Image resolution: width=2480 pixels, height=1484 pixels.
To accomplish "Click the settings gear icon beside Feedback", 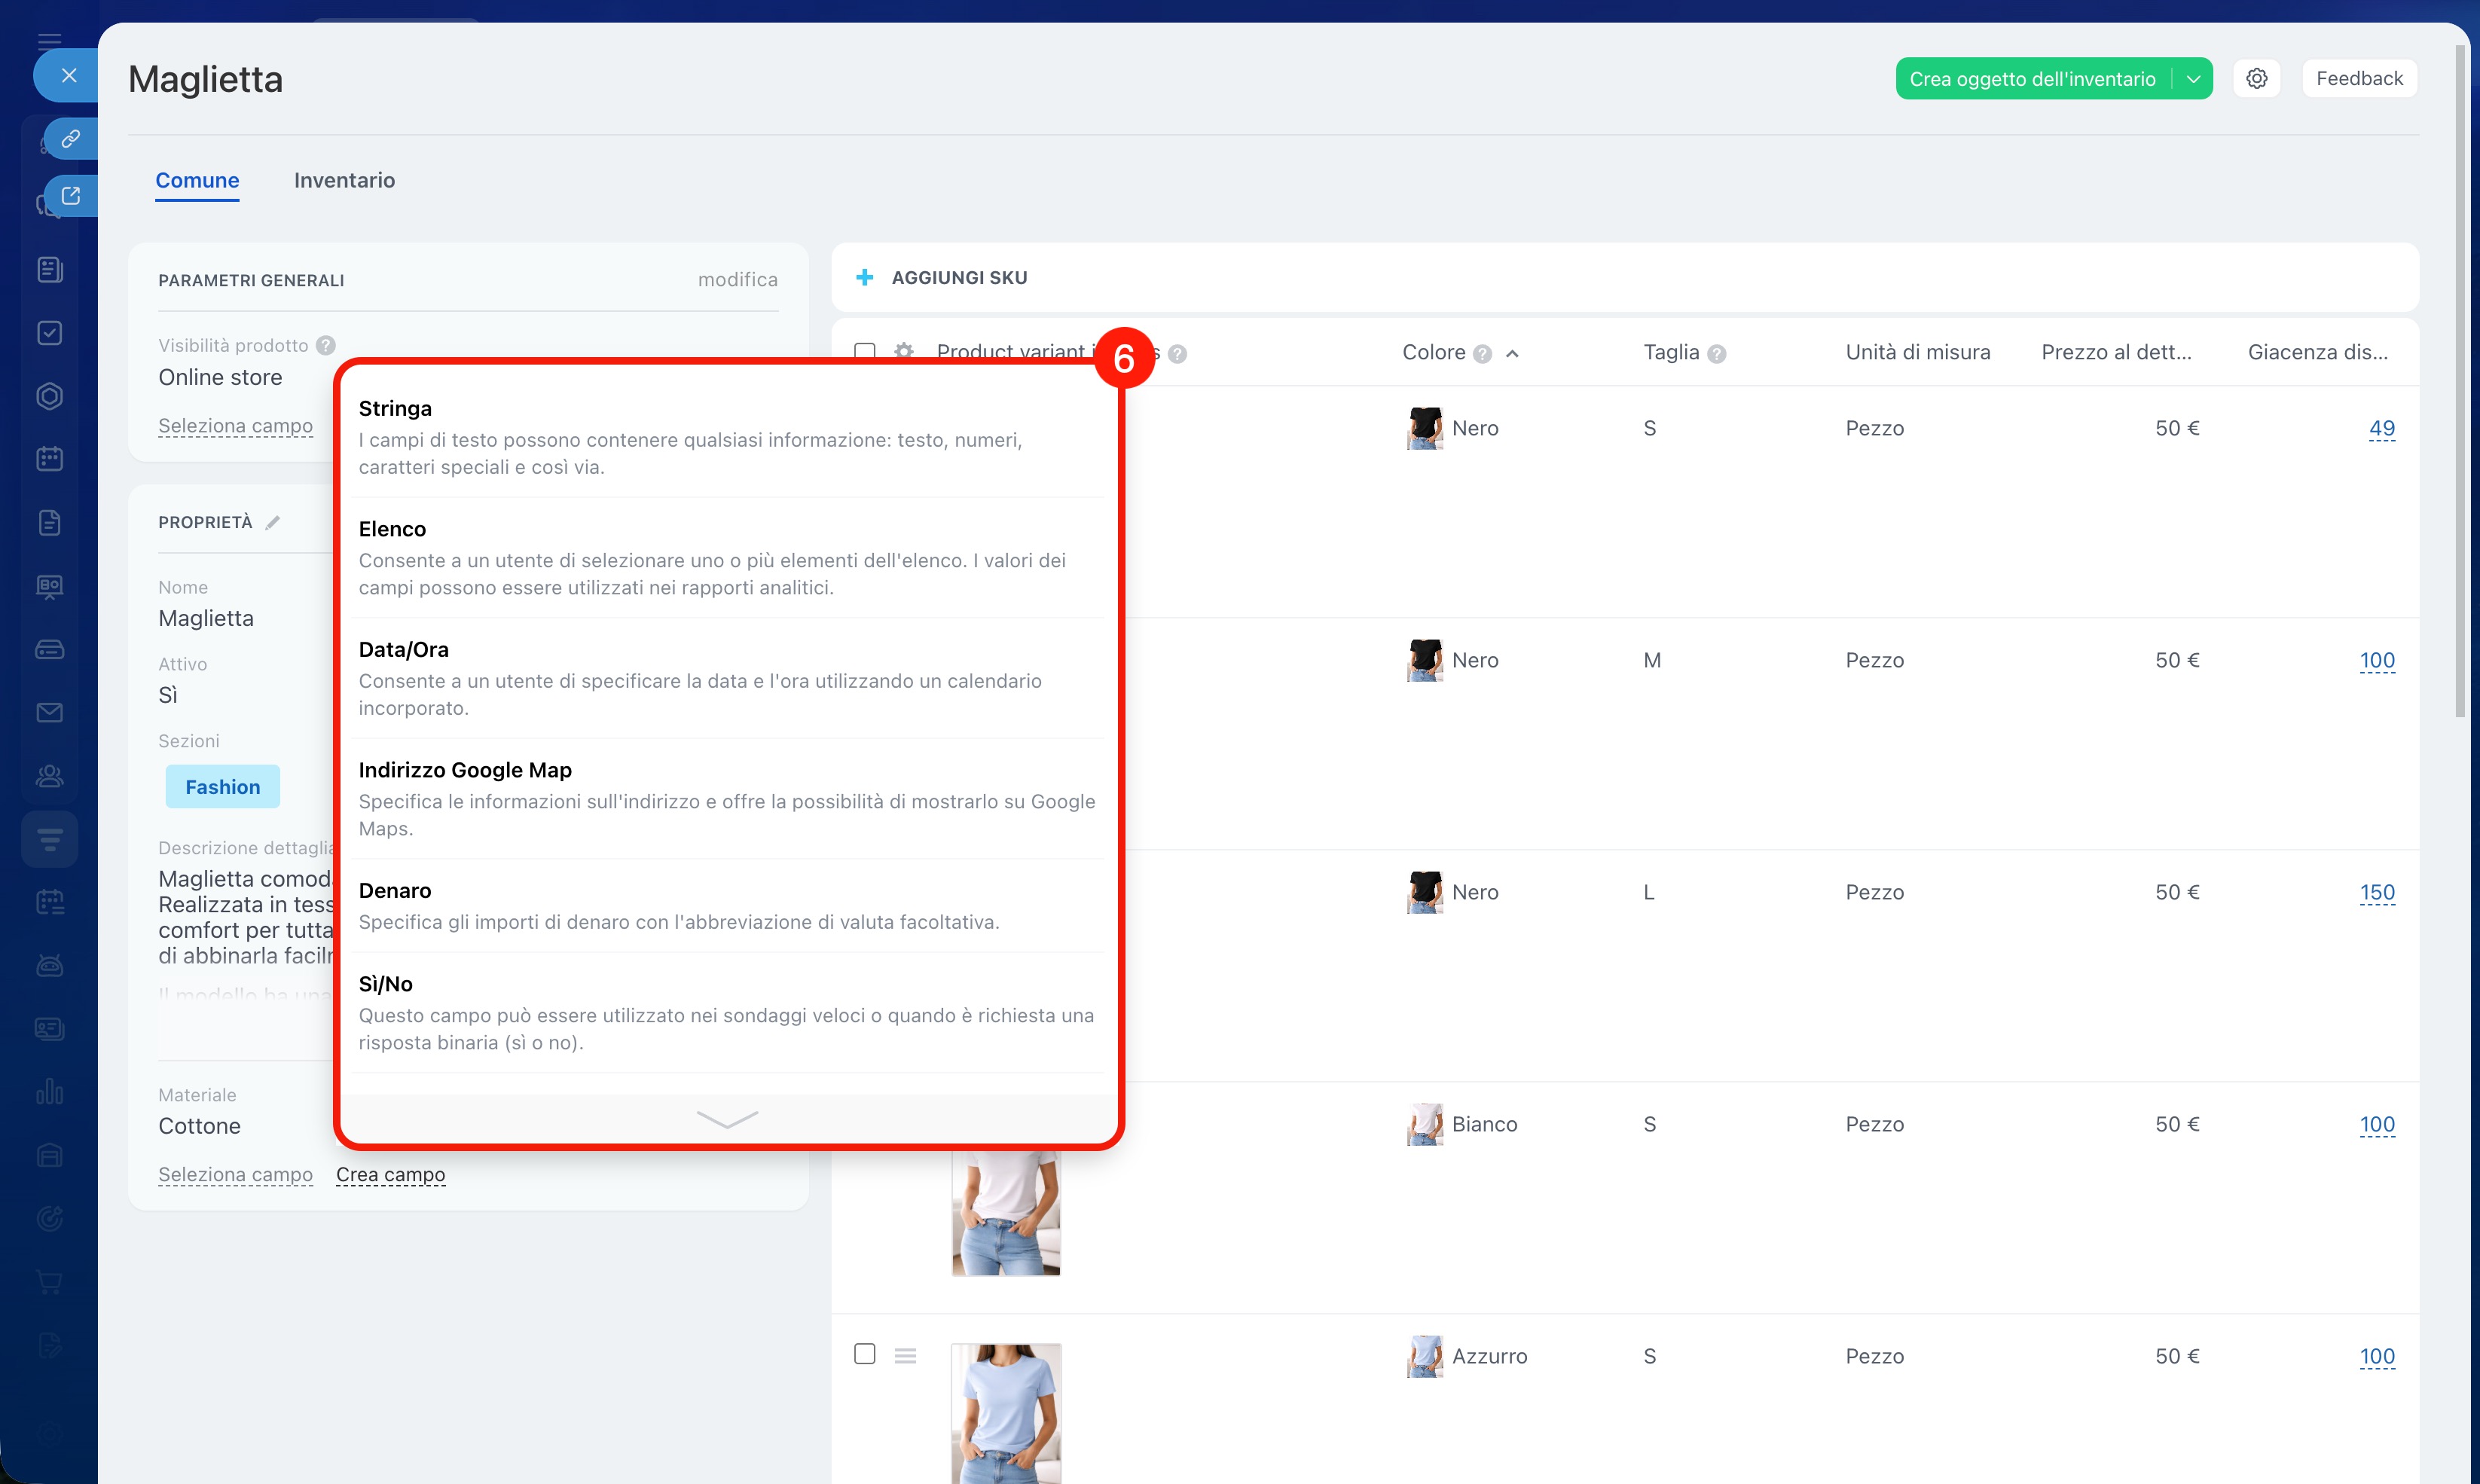I will click(x=2256, y=79).
